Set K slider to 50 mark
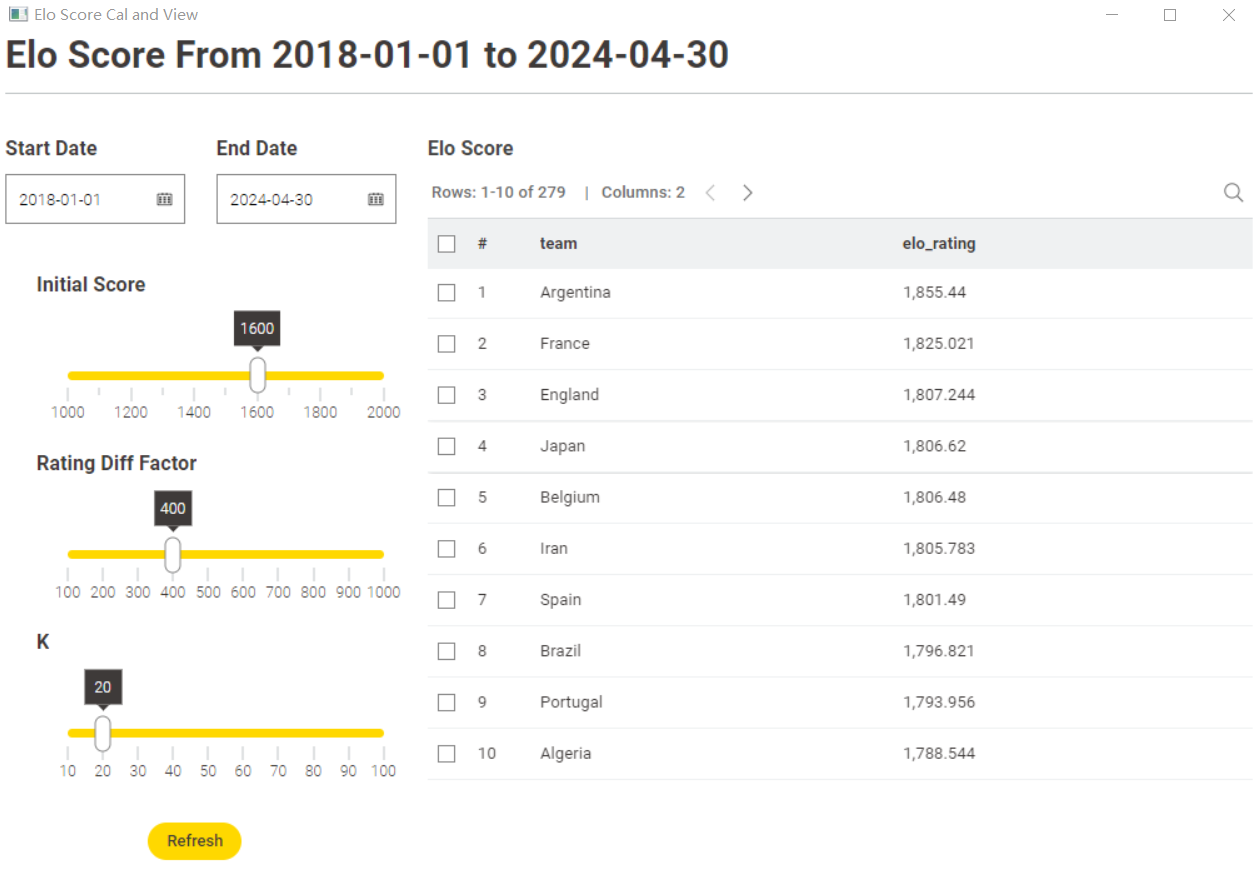Image resolution: width=1254 pixels, height=878 pixels. [208, 733]
